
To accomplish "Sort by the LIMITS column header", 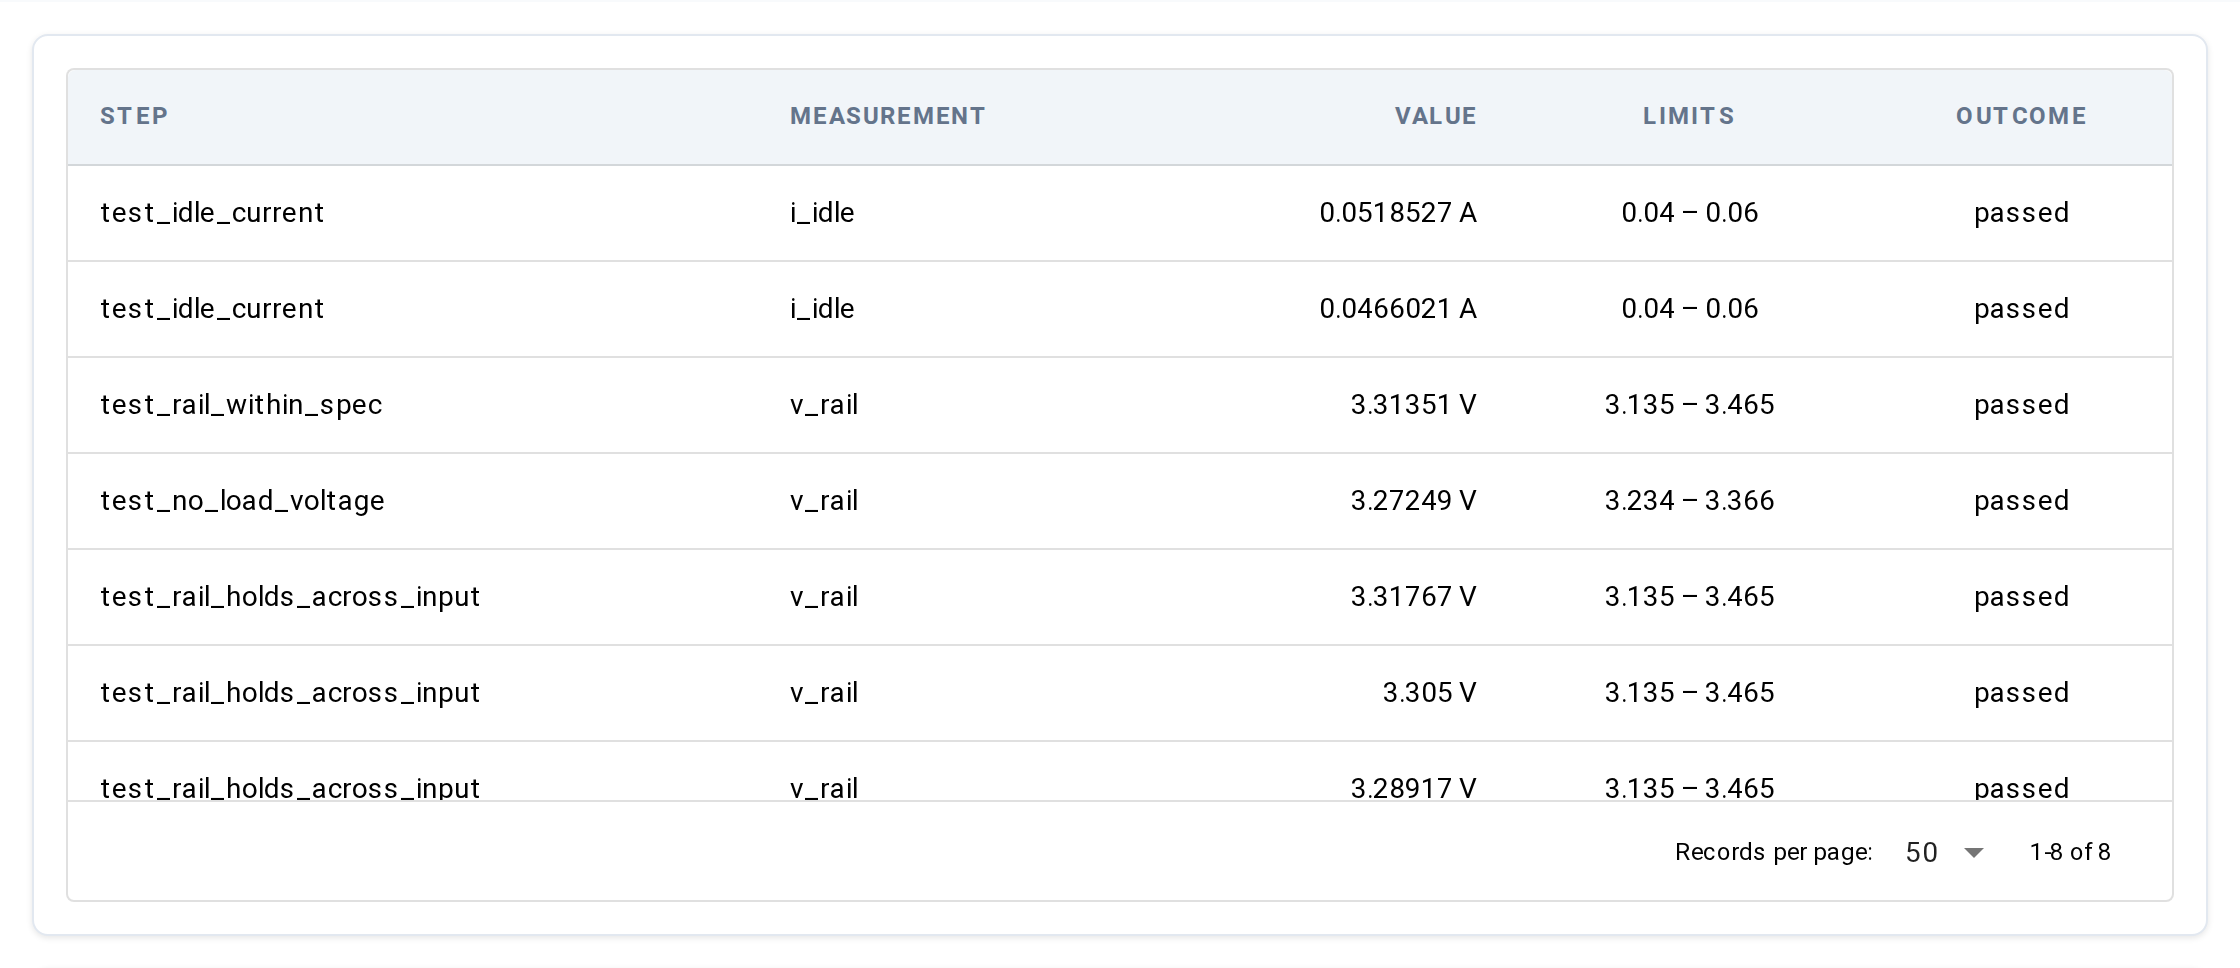I will 1689,116.
